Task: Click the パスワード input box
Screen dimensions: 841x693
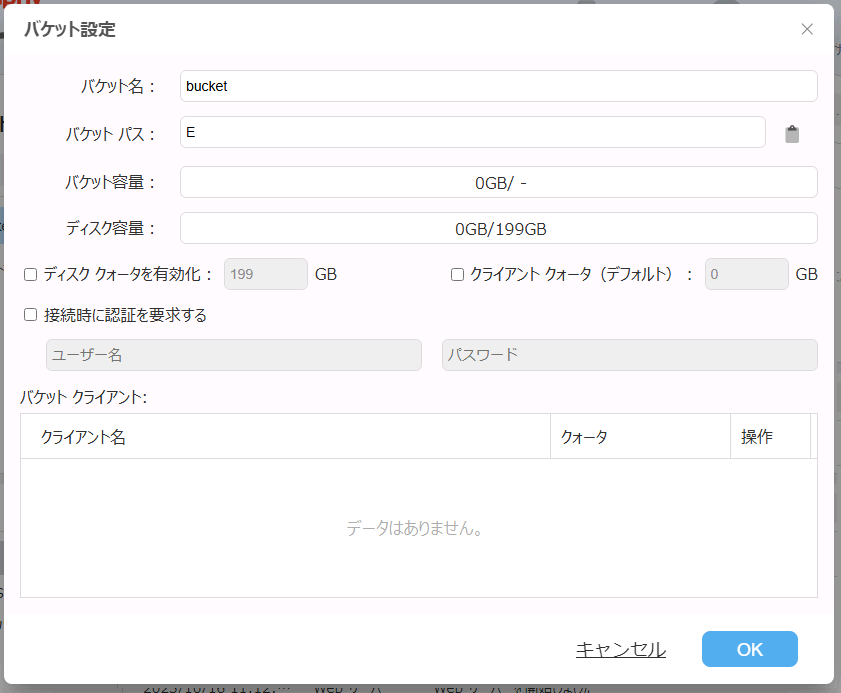Action: 629,355
